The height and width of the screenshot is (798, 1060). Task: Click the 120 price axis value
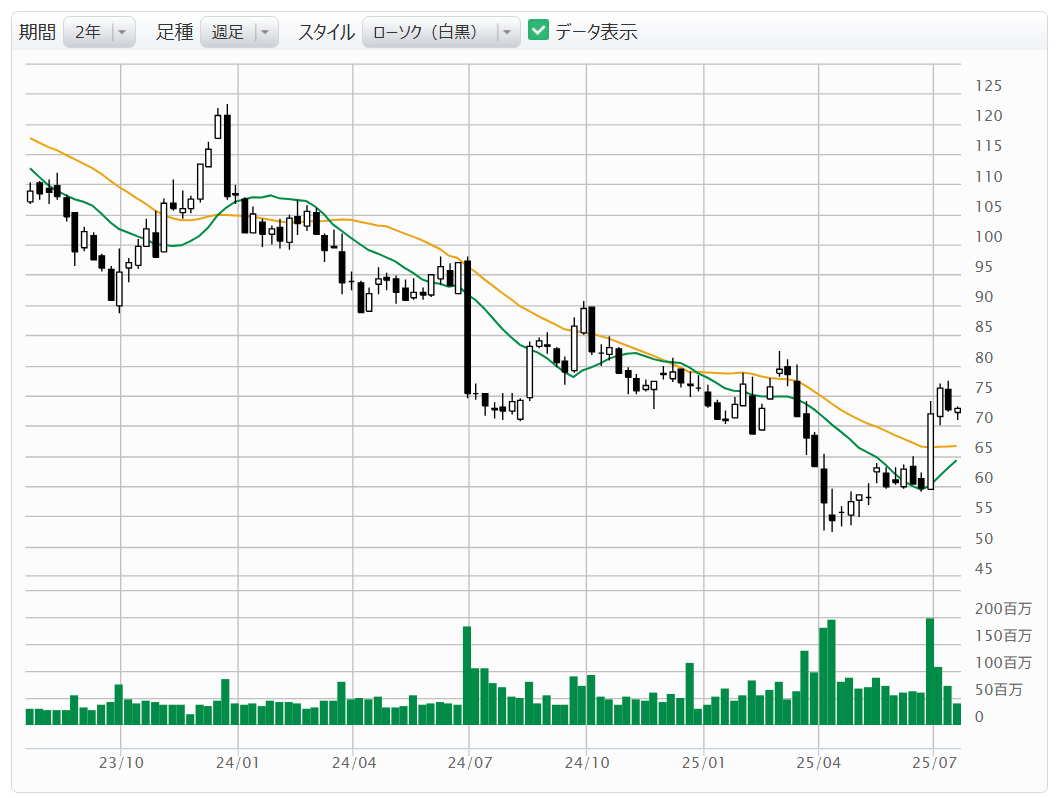click(988, 116)
